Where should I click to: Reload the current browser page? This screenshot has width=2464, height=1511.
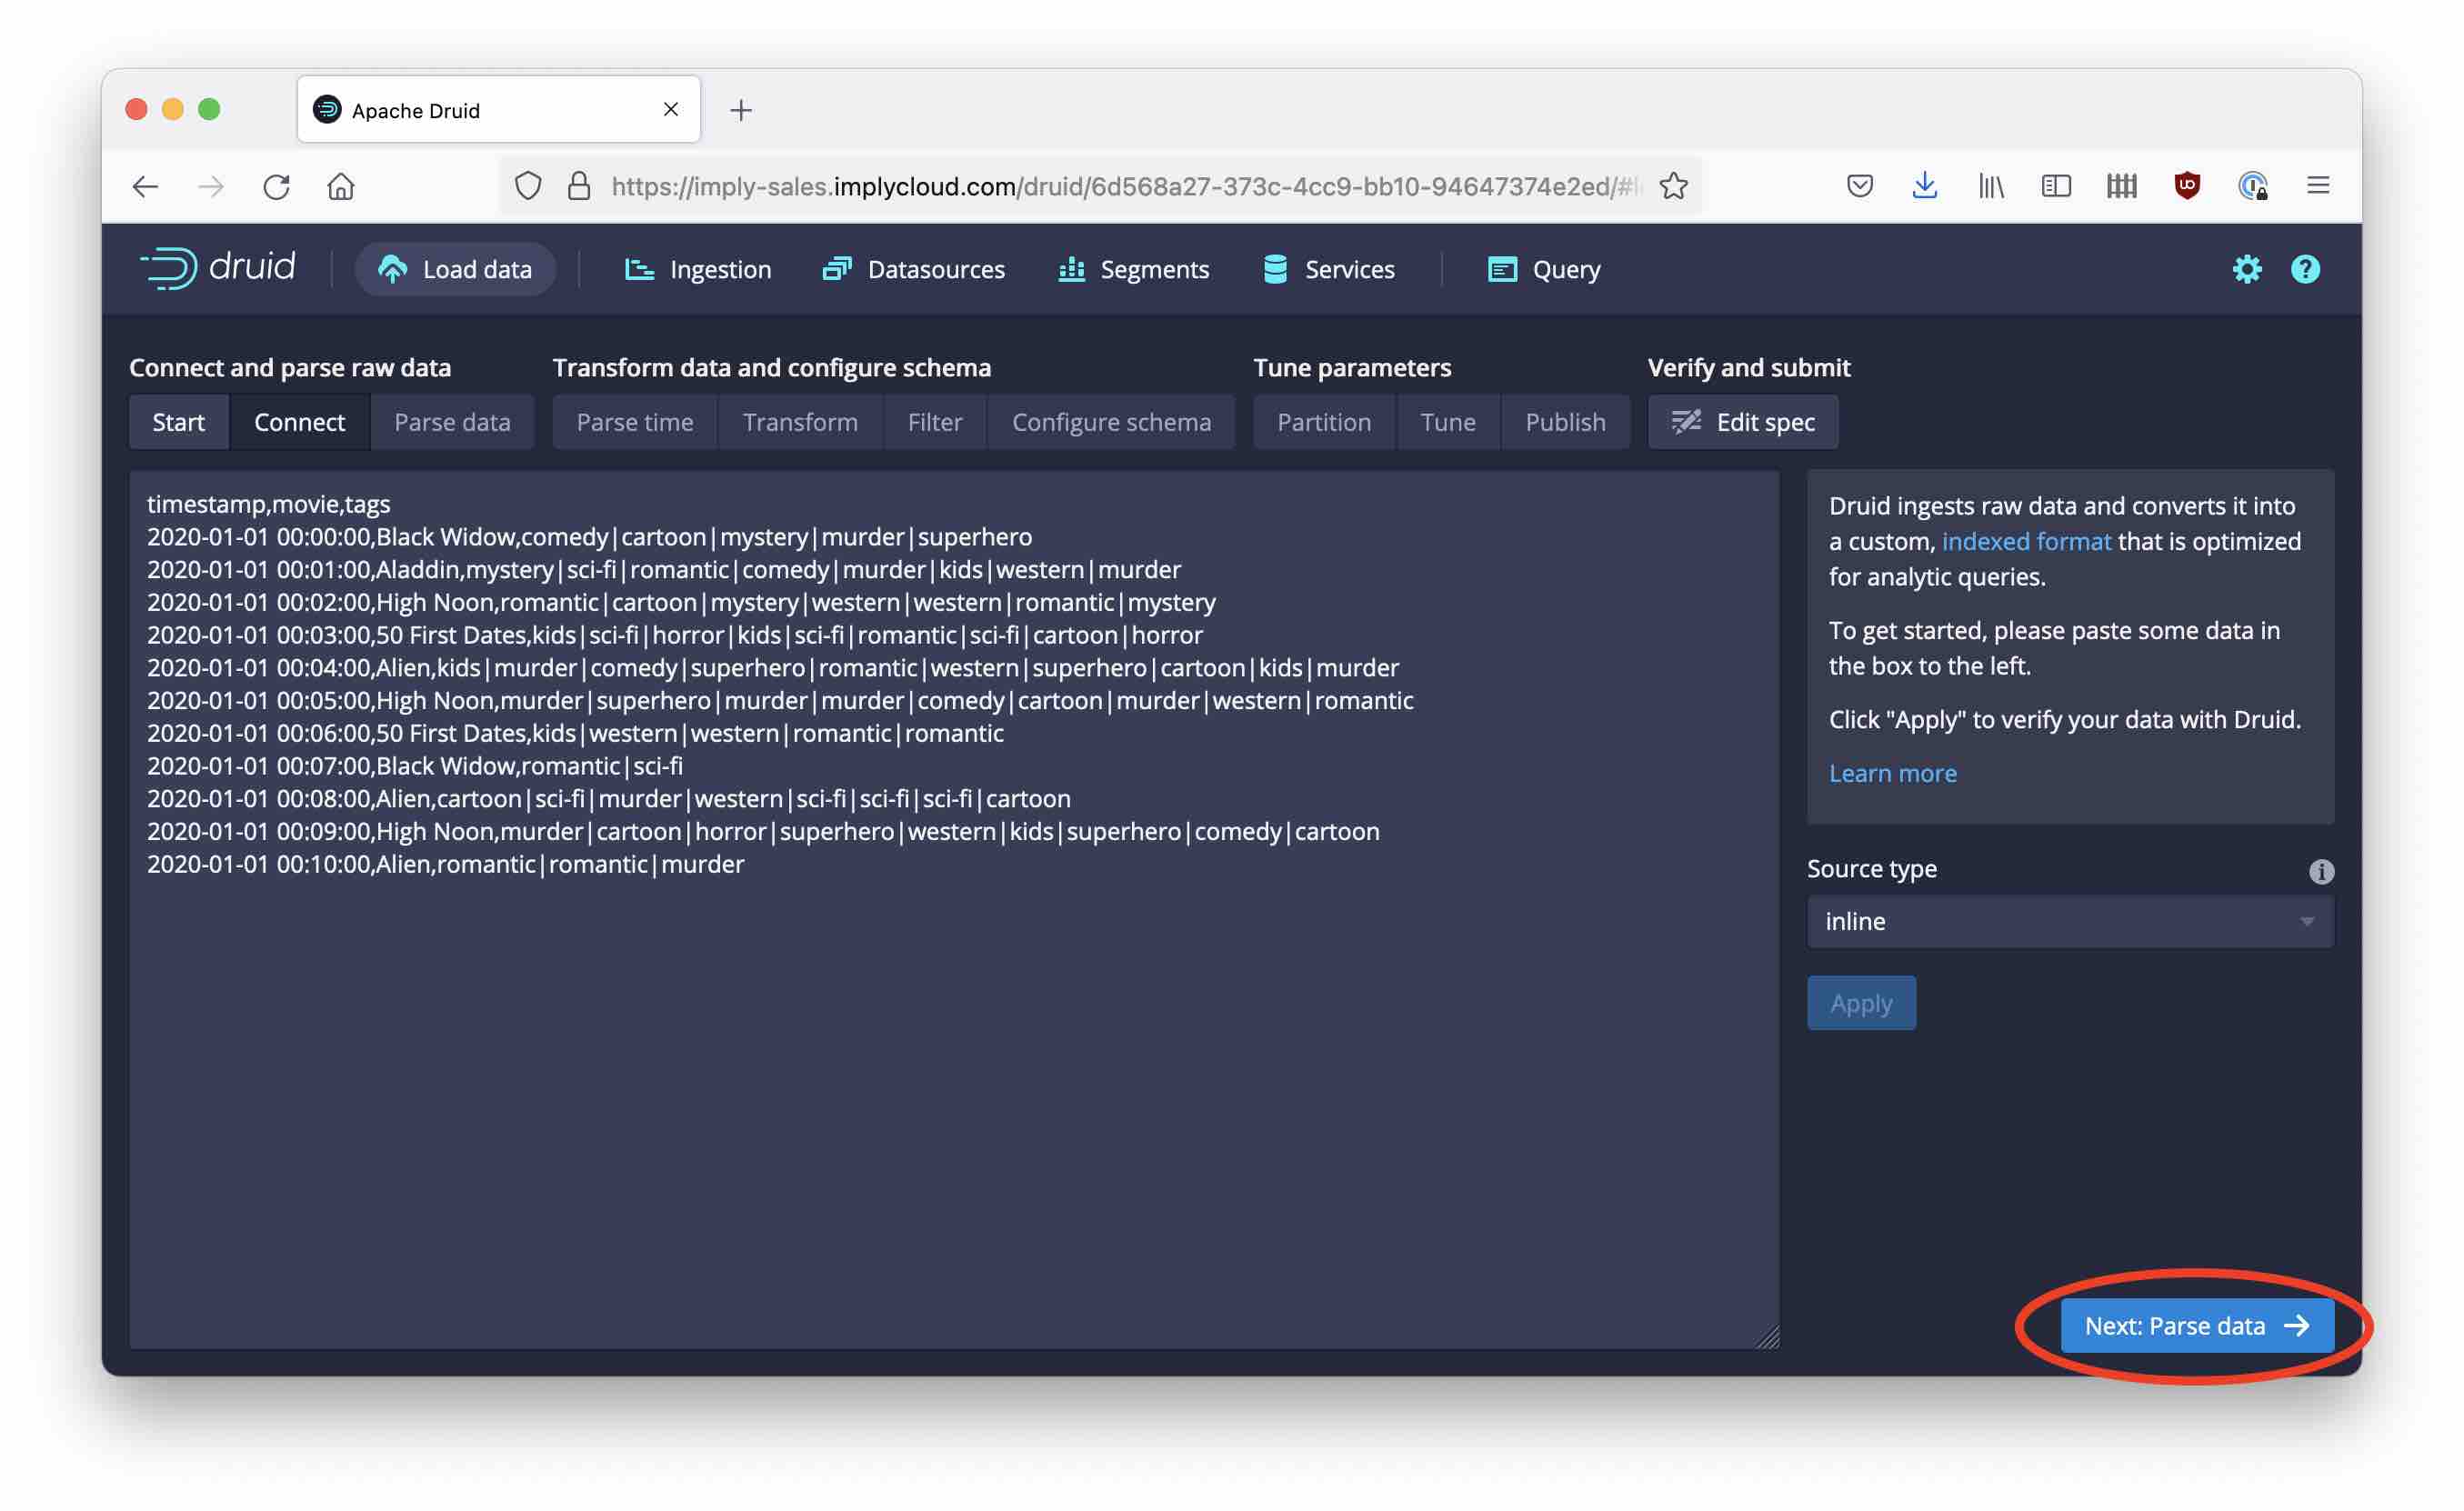pyautogui.click(x=276, y=186)
